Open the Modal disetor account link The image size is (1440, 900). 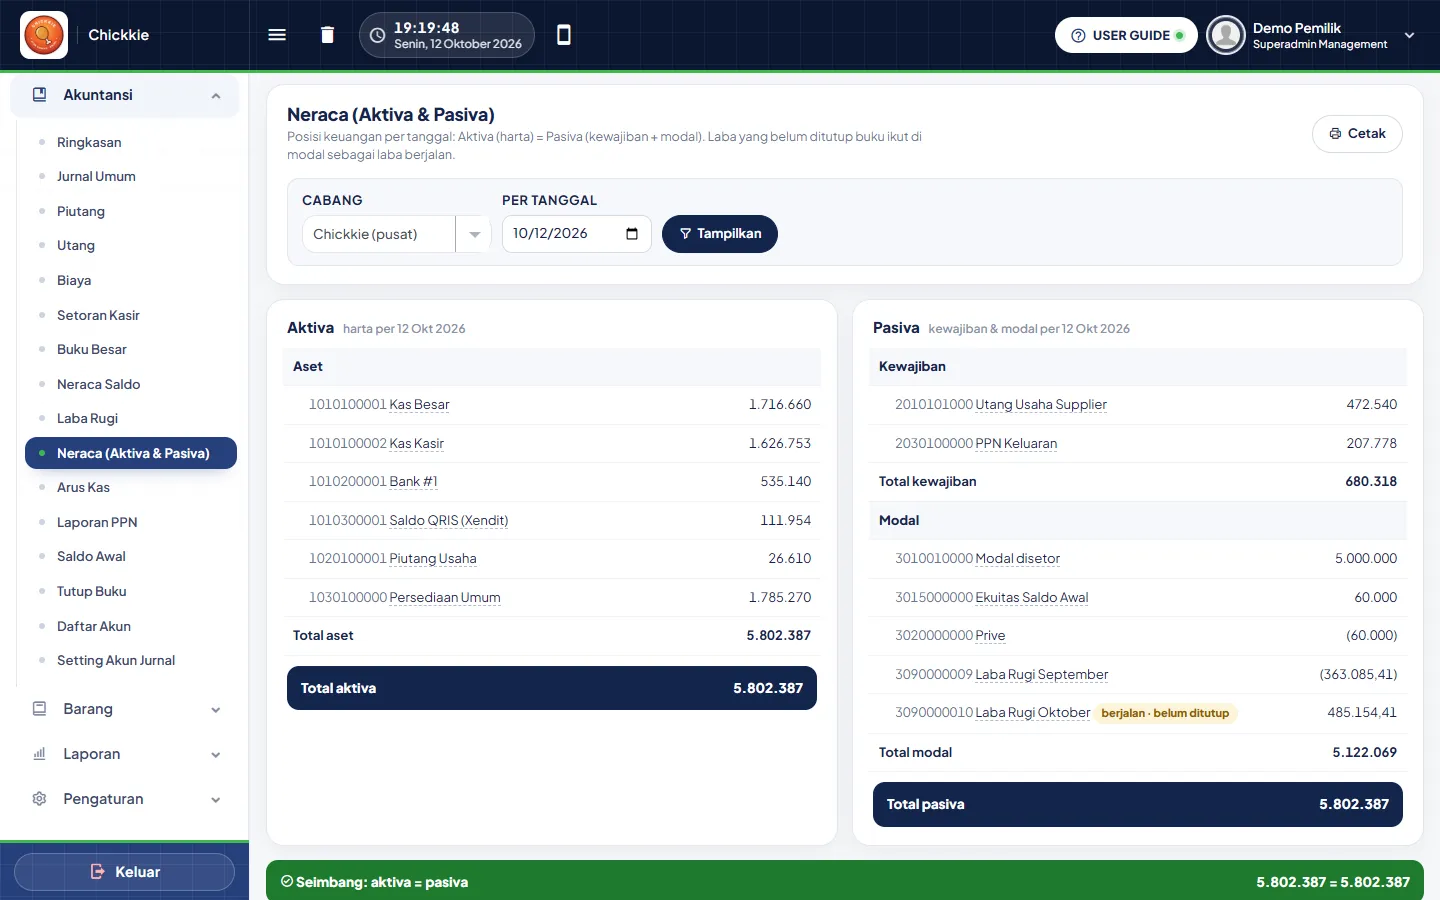(1017, 559)
